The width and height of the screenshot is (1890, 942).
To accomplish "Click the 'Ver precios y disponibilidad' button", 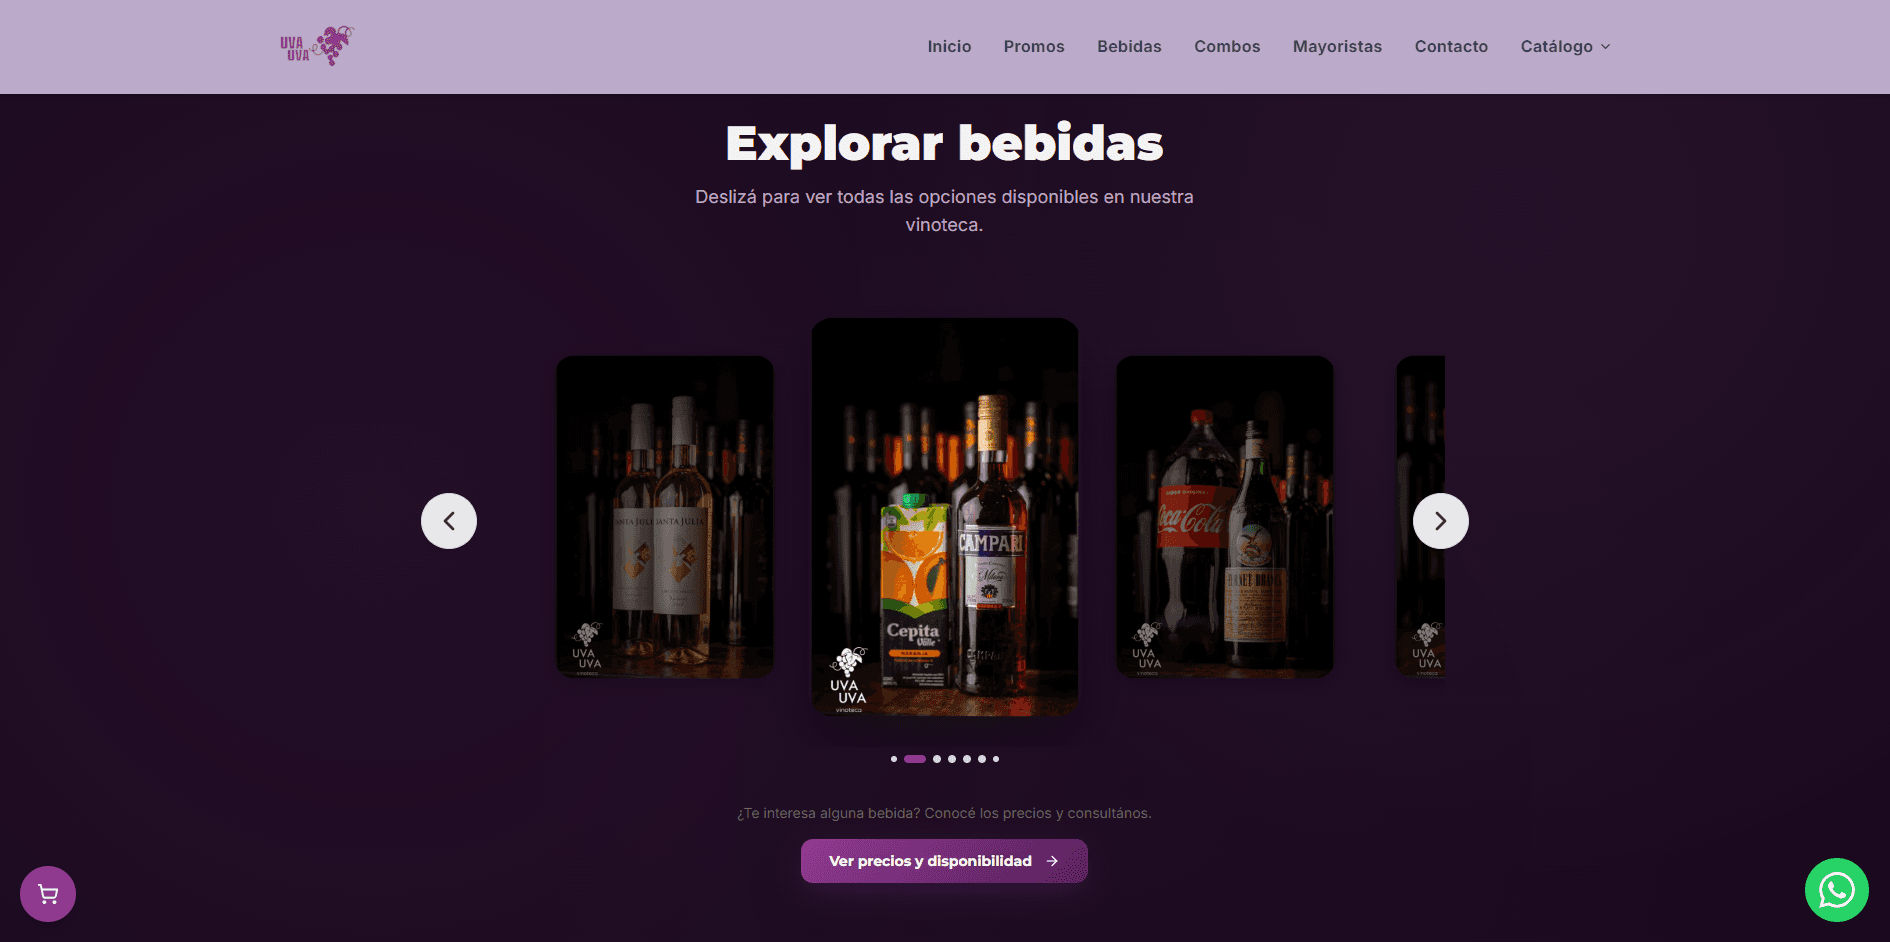I will pos(944,861).
